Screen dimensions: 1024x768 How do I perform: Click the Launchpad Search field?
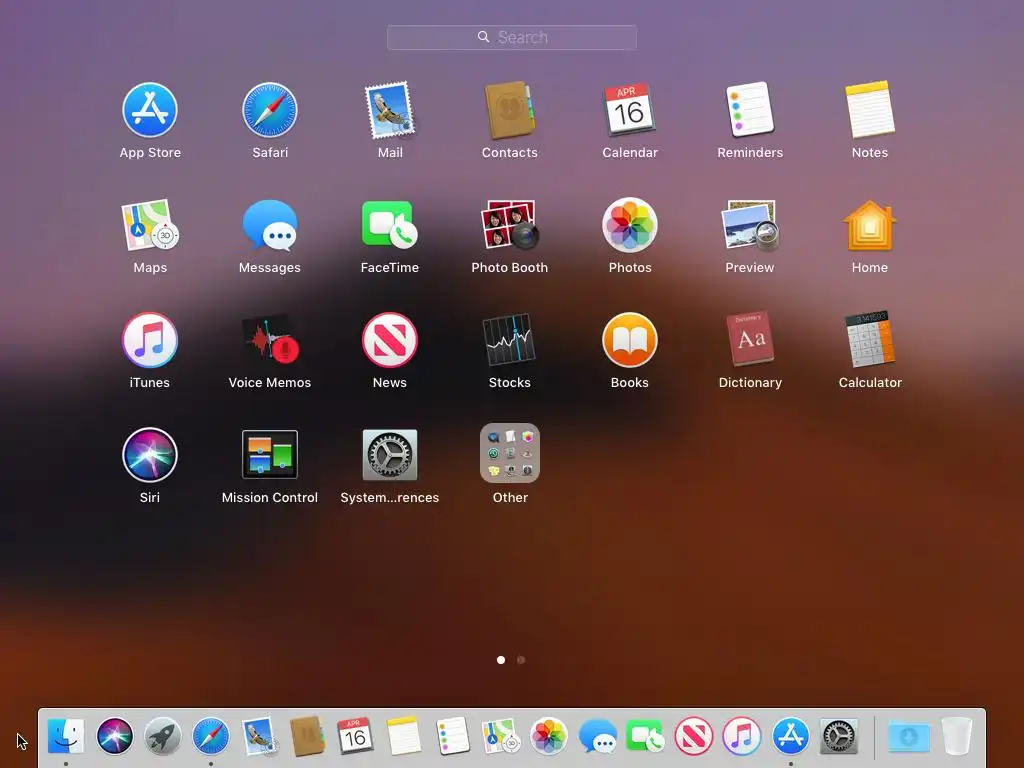pos(512,37)
